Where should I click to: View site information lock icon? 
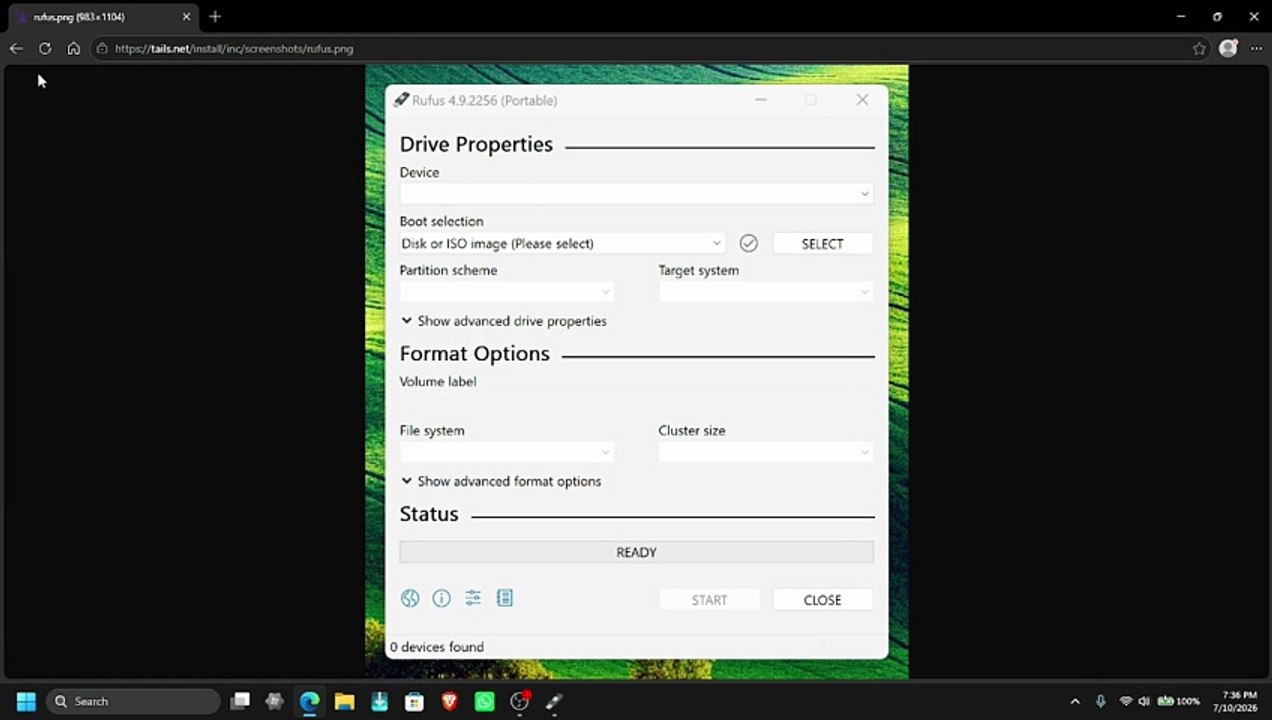[102, 48]
